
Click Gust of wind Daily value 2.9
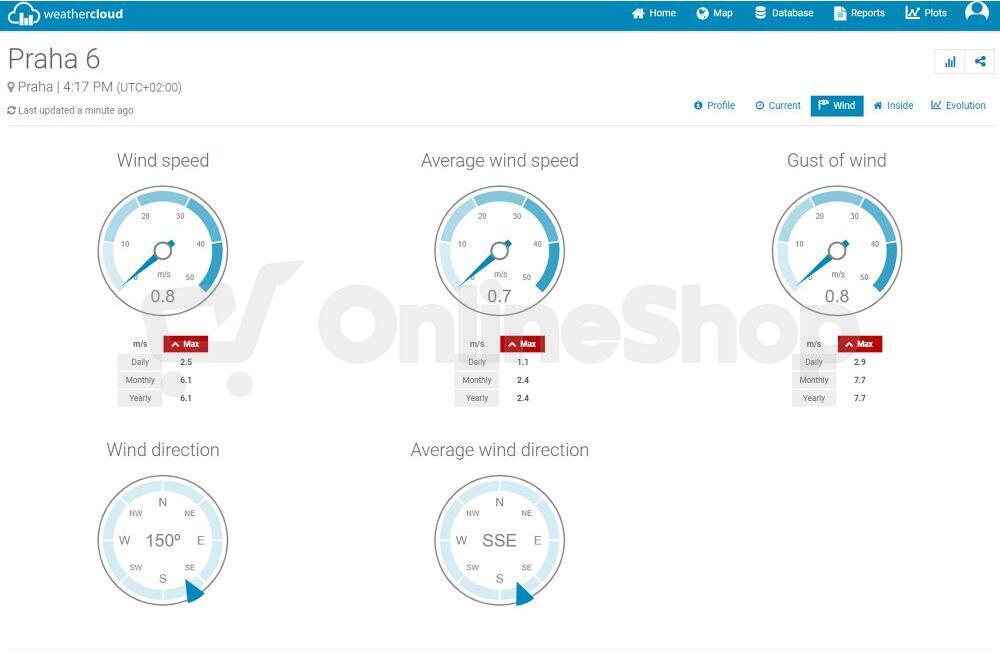[x=860, y=362]
